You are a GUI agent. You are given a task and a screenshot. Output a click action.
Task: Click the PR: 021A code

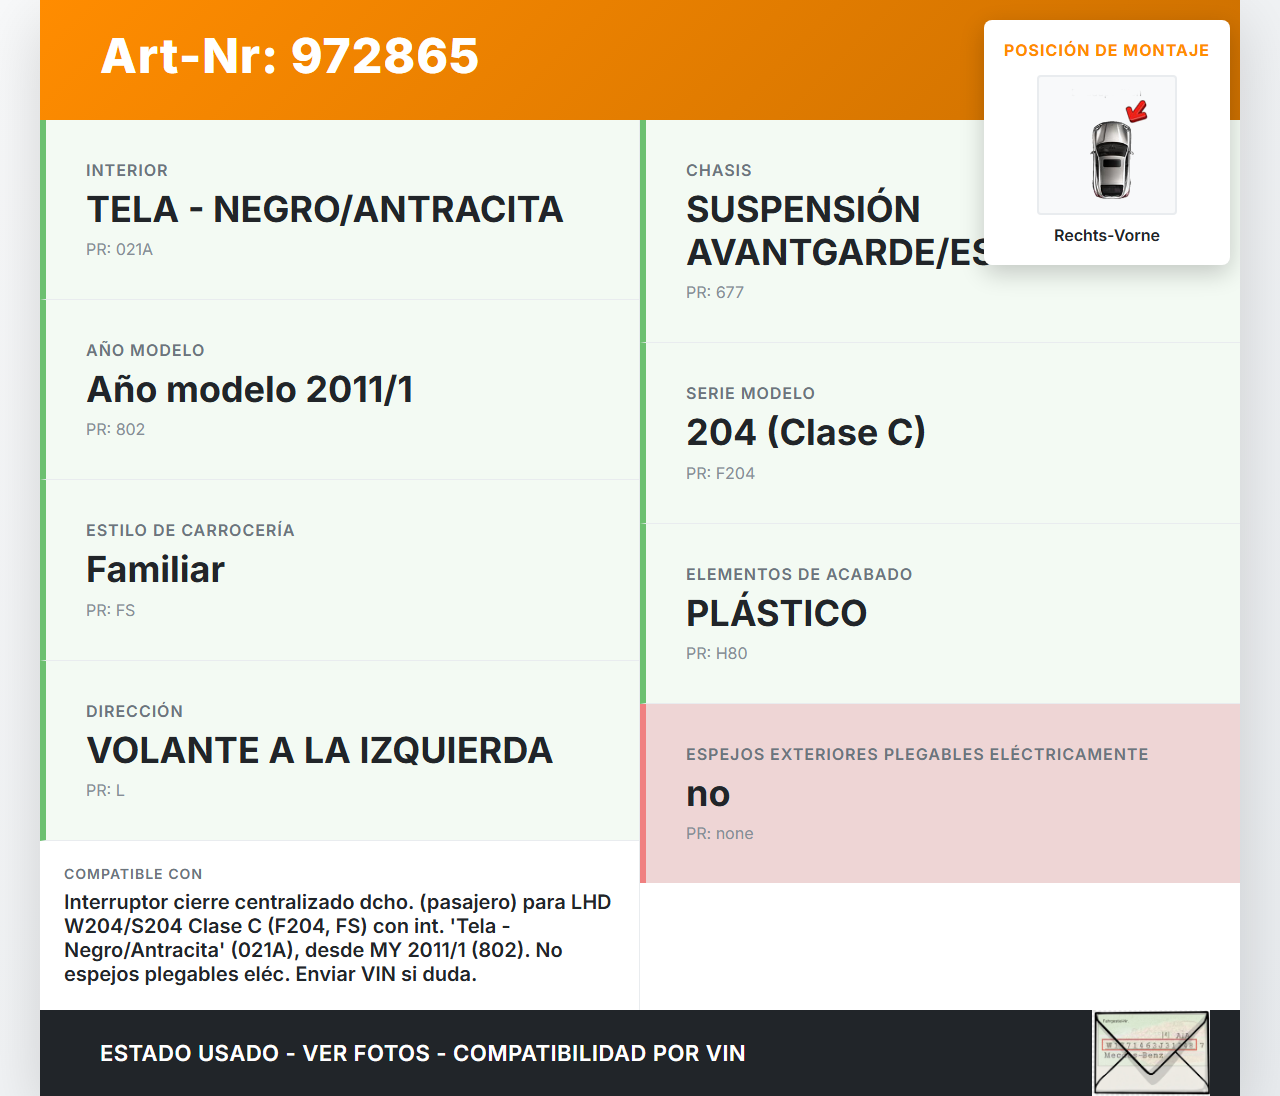click(x=119, y=250)
